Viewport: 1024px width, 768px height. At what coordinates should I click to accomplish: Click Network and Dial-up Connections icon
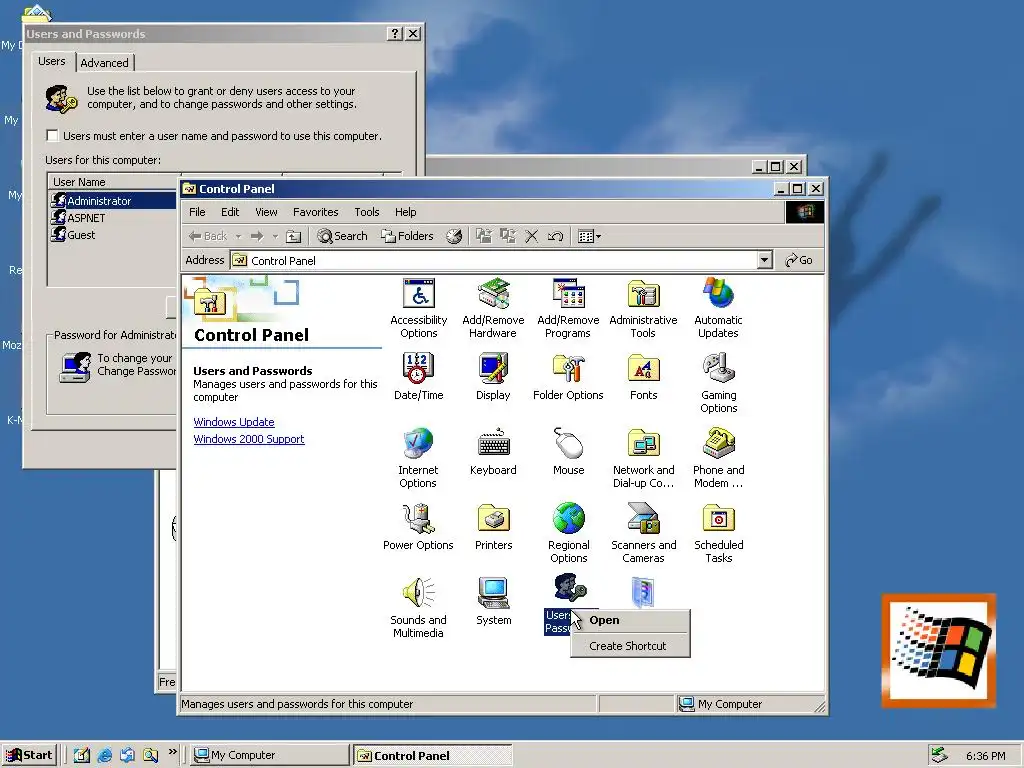643,458
